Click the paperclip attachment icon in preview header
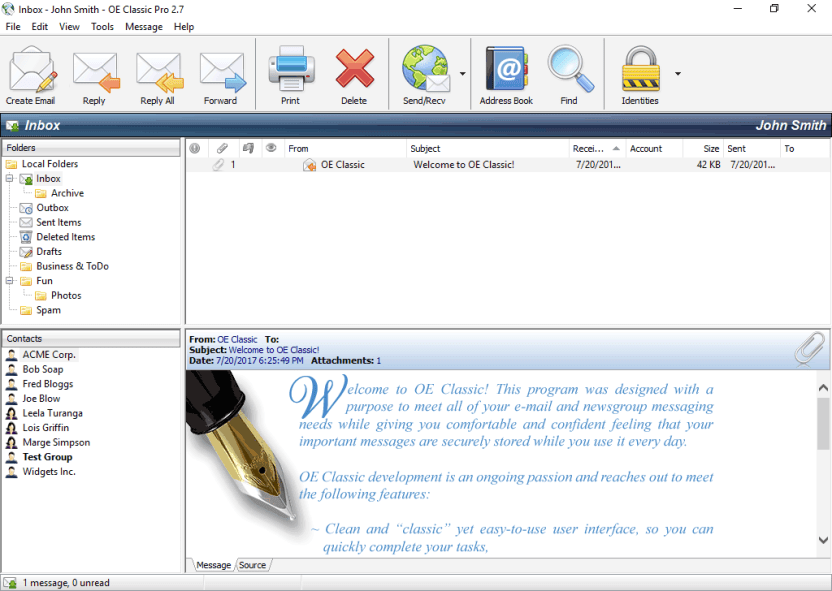 (x=810, y=349)
